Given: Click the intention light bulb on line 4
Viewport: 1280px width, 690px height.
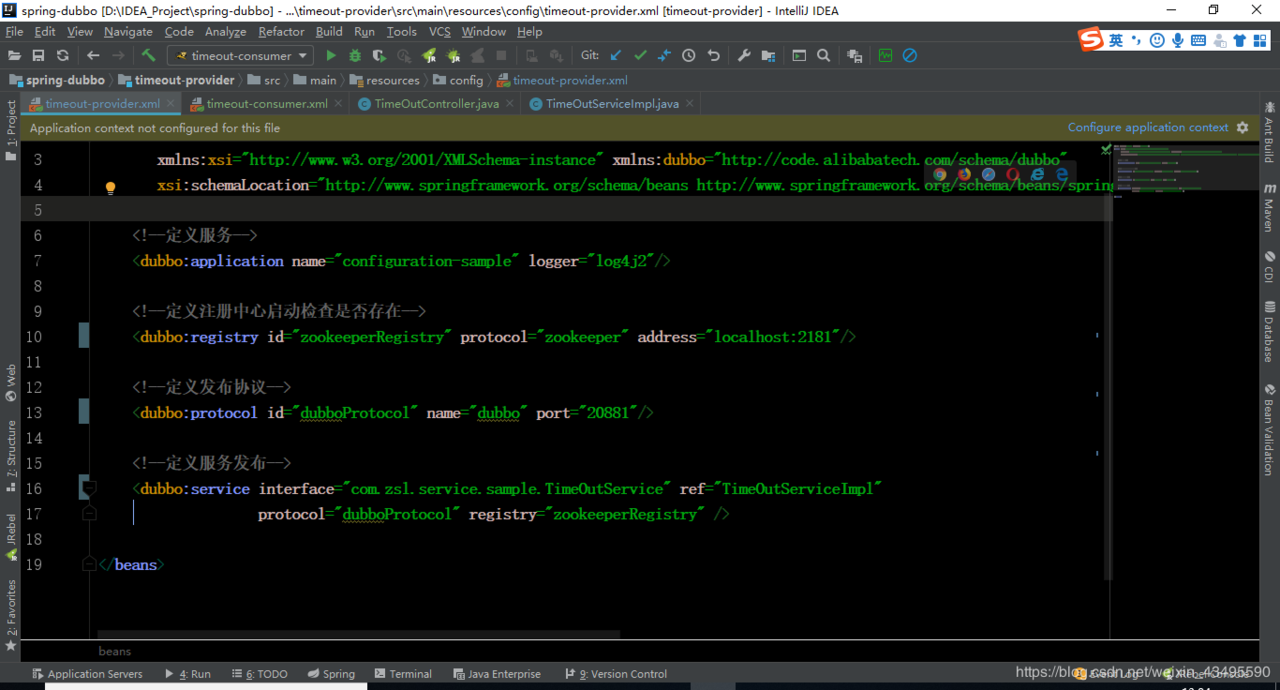Looking at the screenshot, I should pos(110,187).
